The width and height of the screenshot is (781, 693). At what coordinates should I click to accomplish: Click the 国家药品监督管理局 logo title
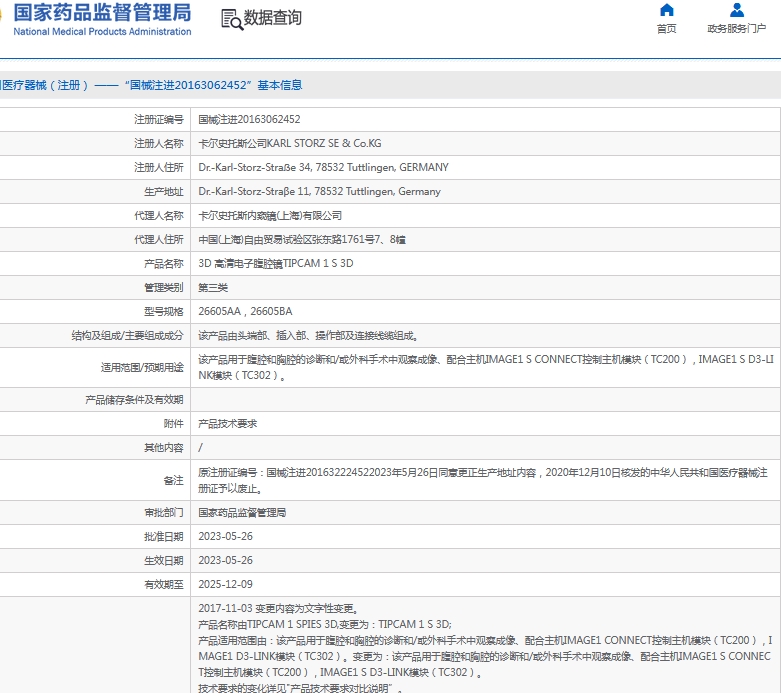pos(102,12)
